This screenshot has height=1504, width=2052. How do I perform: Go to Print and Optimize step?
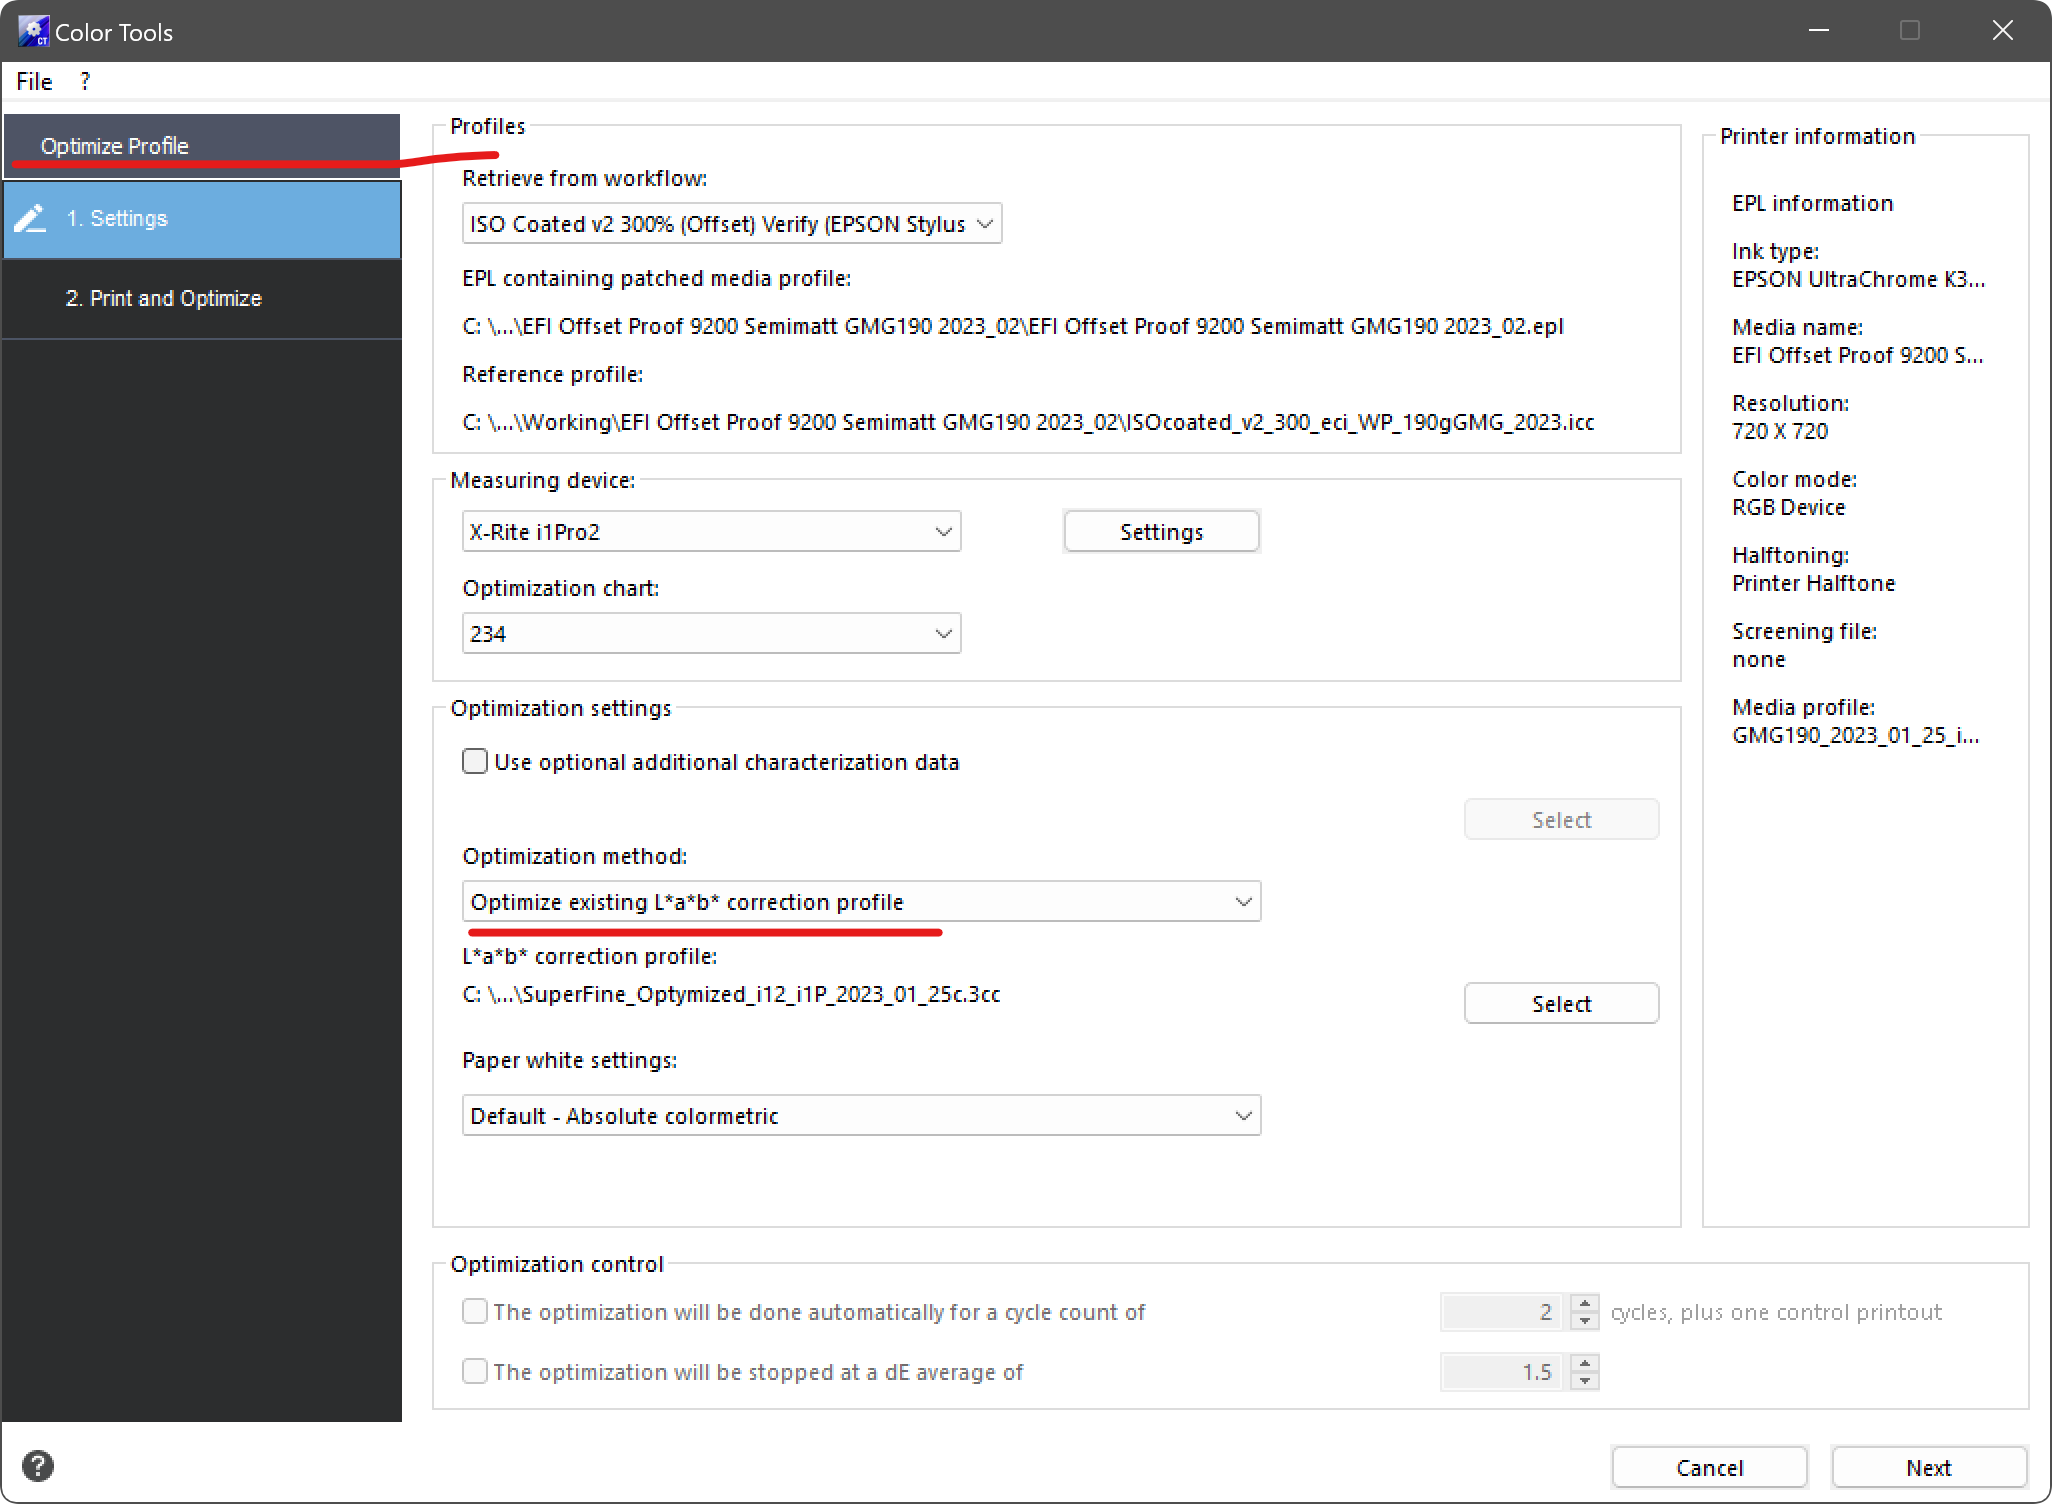pos(164,299)
